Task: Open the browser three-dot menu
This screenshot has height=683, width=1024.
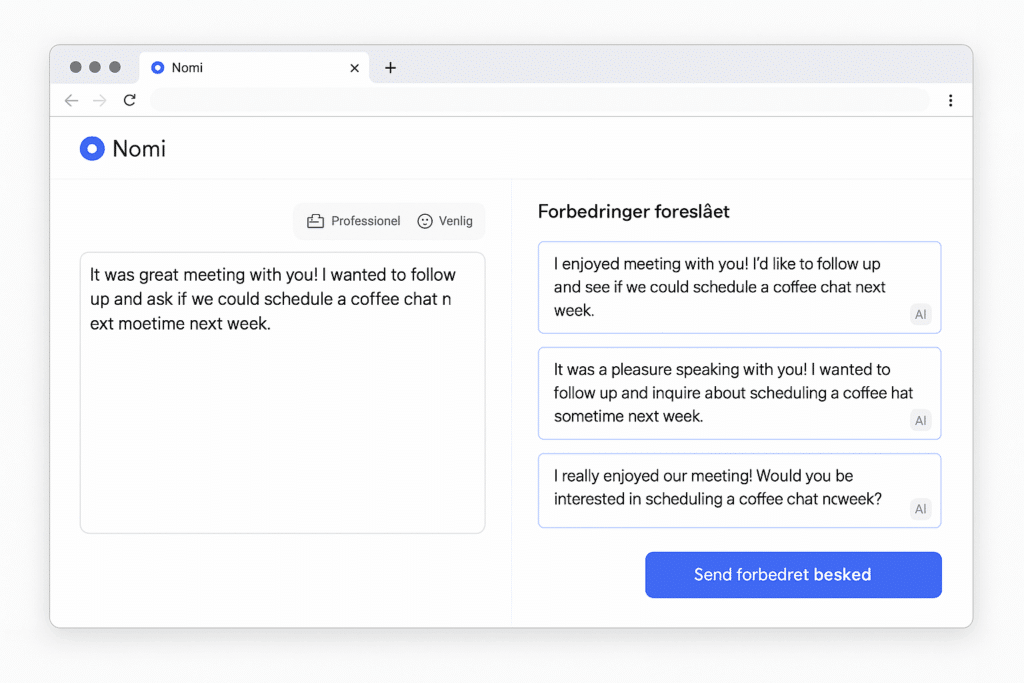Action: coord(950,100)
